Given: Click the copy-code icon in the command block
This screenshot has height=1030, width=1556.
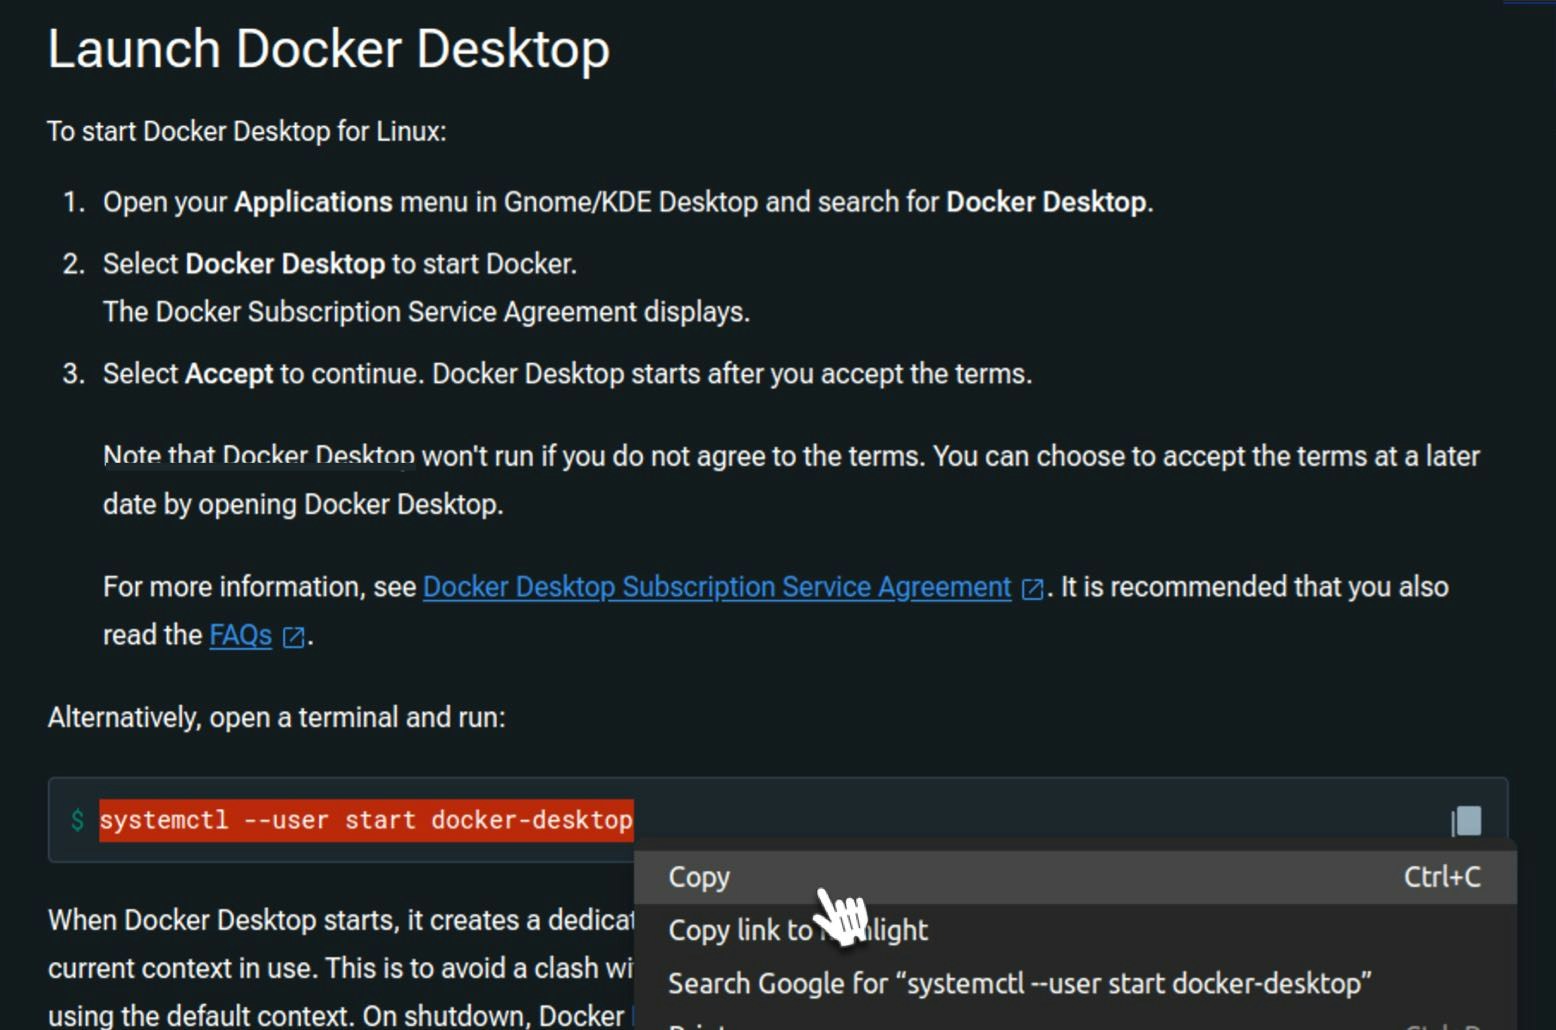Looking at the screenshot, I should click(1467, 821).
